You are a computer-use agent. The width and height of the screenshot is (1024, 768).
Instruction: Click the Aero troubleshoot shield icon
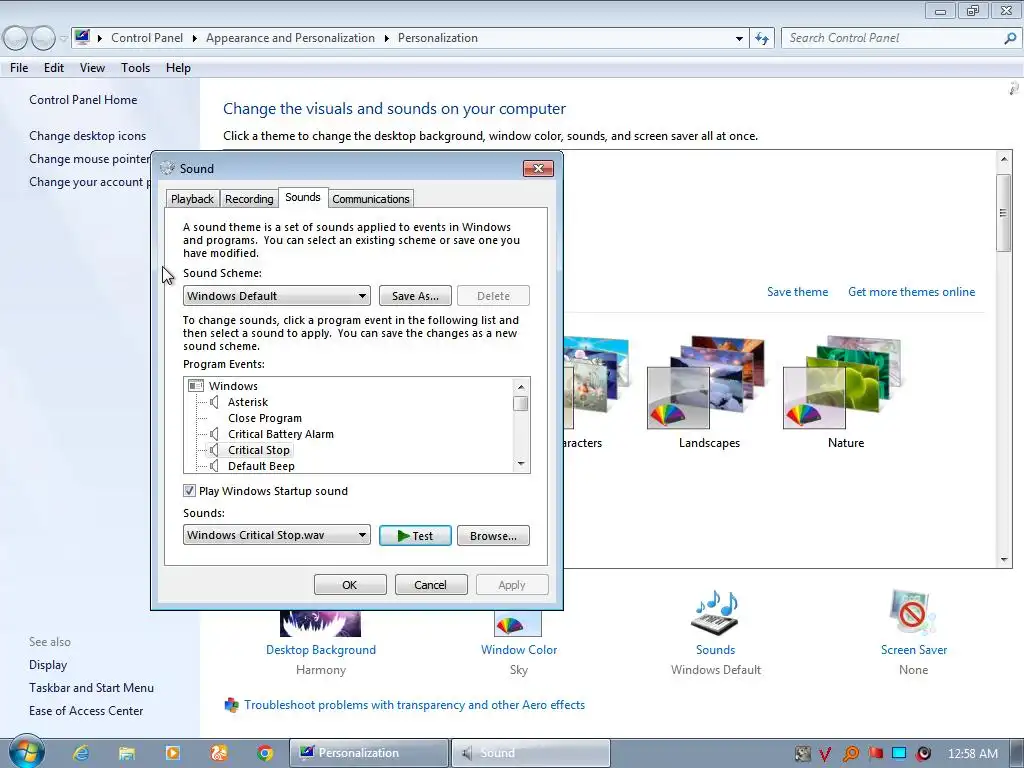[231, 705]
